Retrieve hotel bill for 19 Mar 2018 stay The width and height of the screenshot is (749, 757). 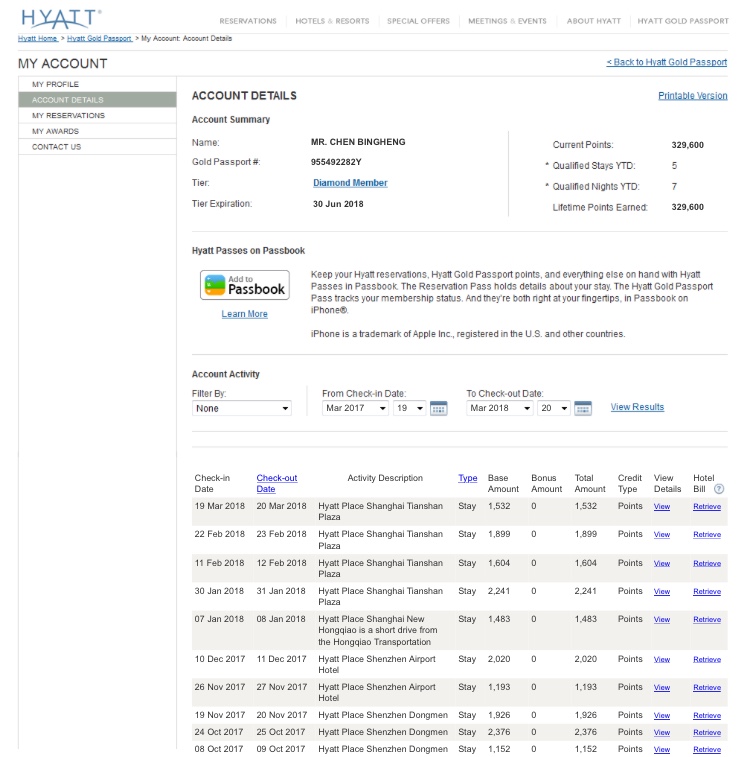[x=707, y=506]
